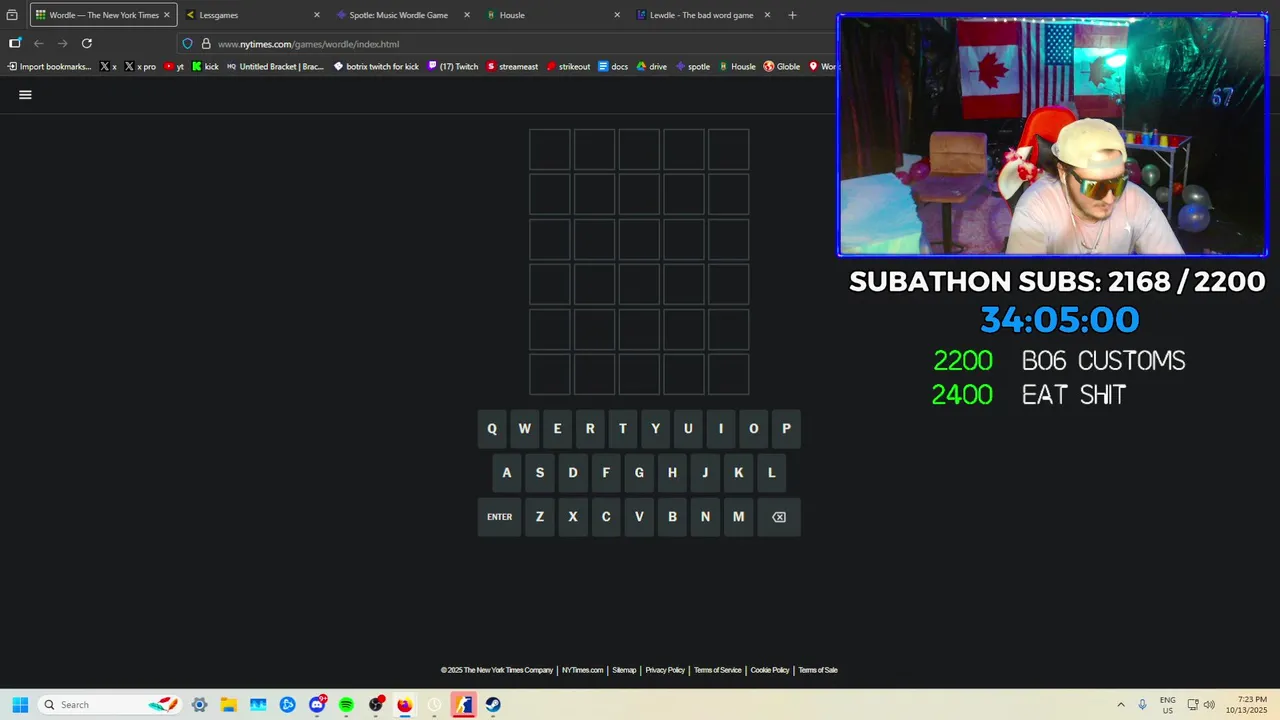
Task: Open the 'botrix twitch for kick' bookmark
Action: point(376,67)
